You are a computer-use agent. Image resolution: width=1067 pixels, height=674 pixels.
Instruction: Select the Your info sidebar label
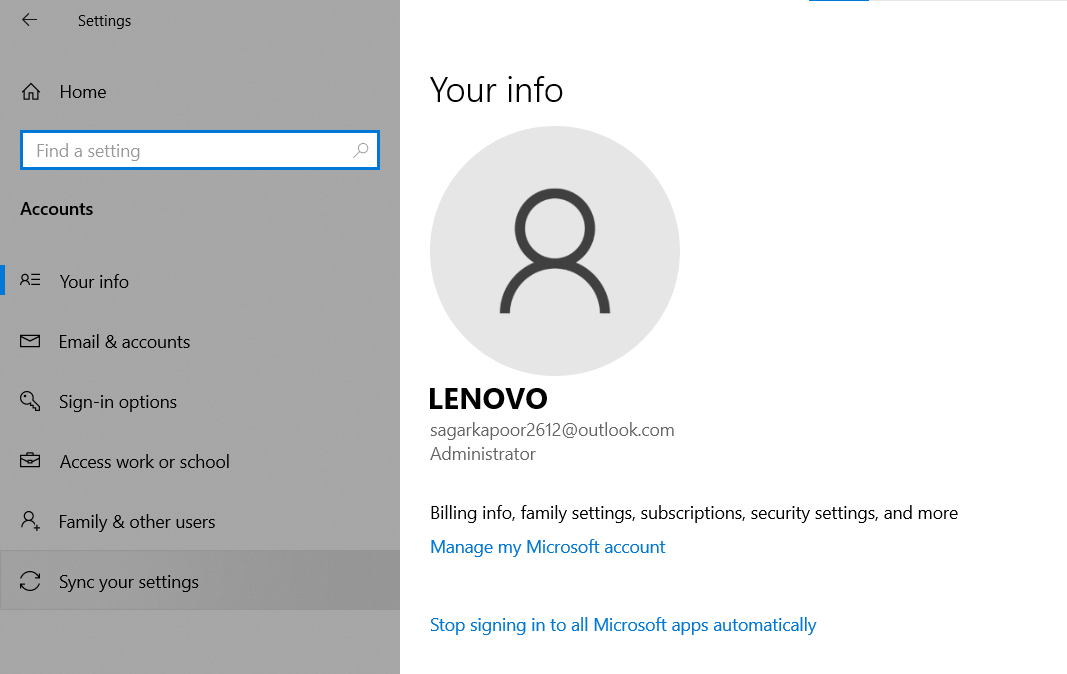pos(94,282)
